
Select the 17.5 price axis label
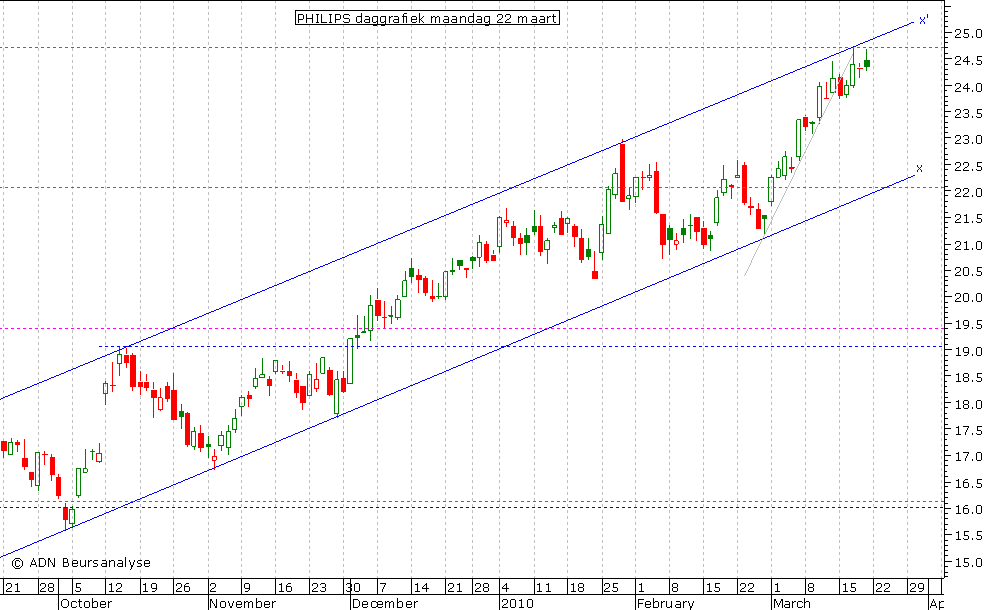tap(968, 430)
